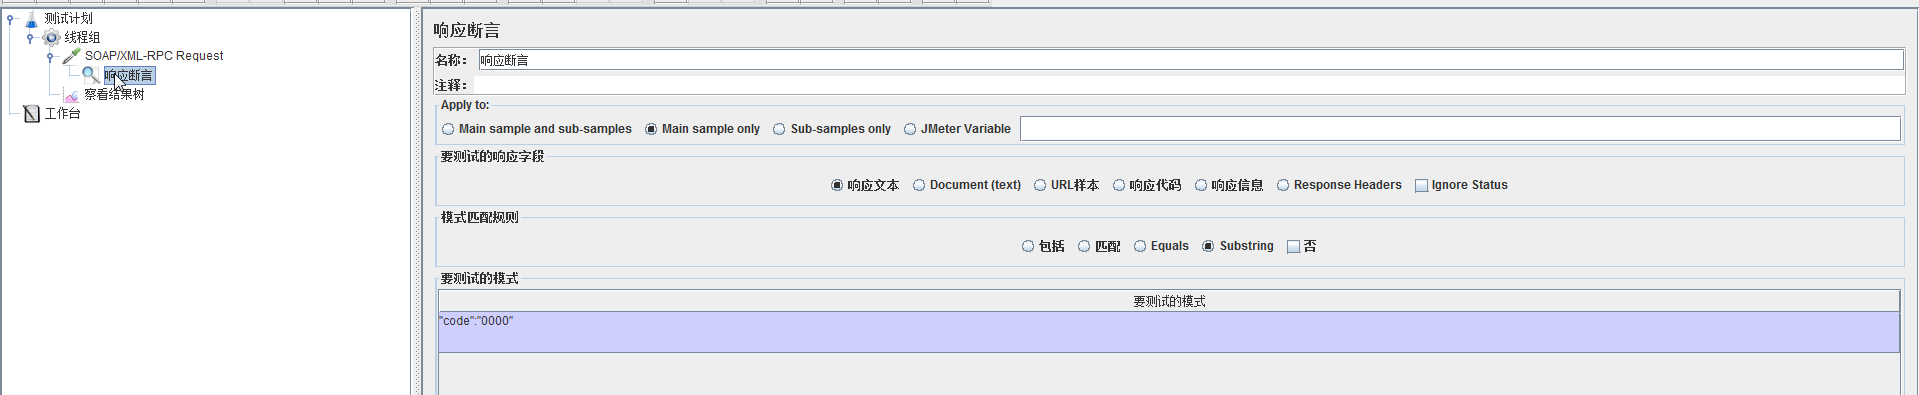Click the 注释 comment input field
Image resolution: width=1919 pixels, height=395 pixels.
[x=1190, y=85]
